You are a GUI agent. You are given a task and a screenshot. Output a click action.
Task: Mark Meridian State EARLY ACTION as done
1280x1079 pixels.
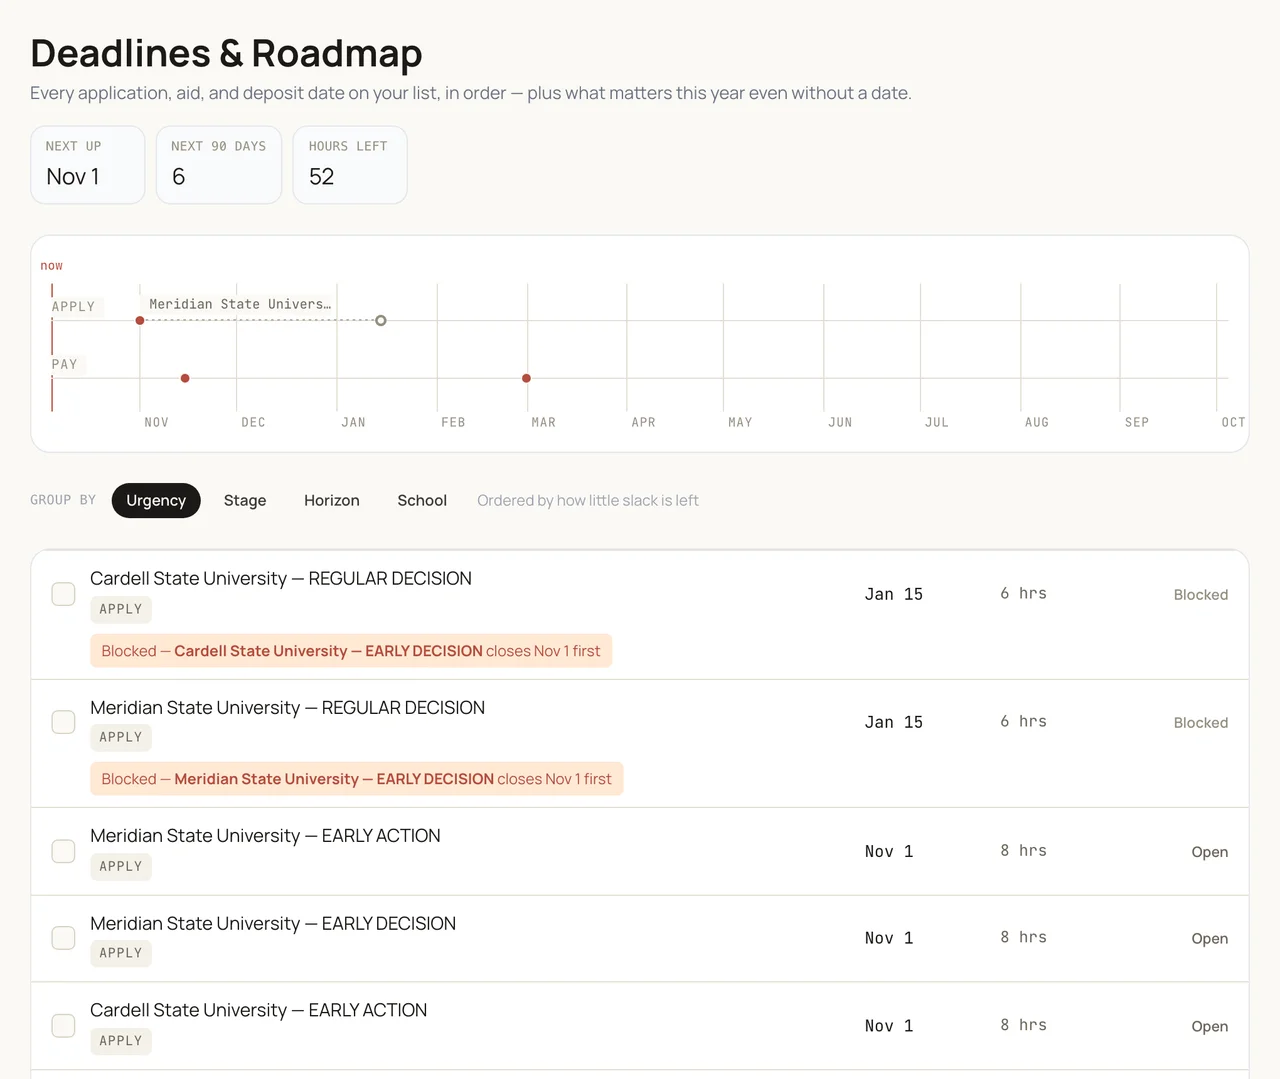(x=63, y=851)
